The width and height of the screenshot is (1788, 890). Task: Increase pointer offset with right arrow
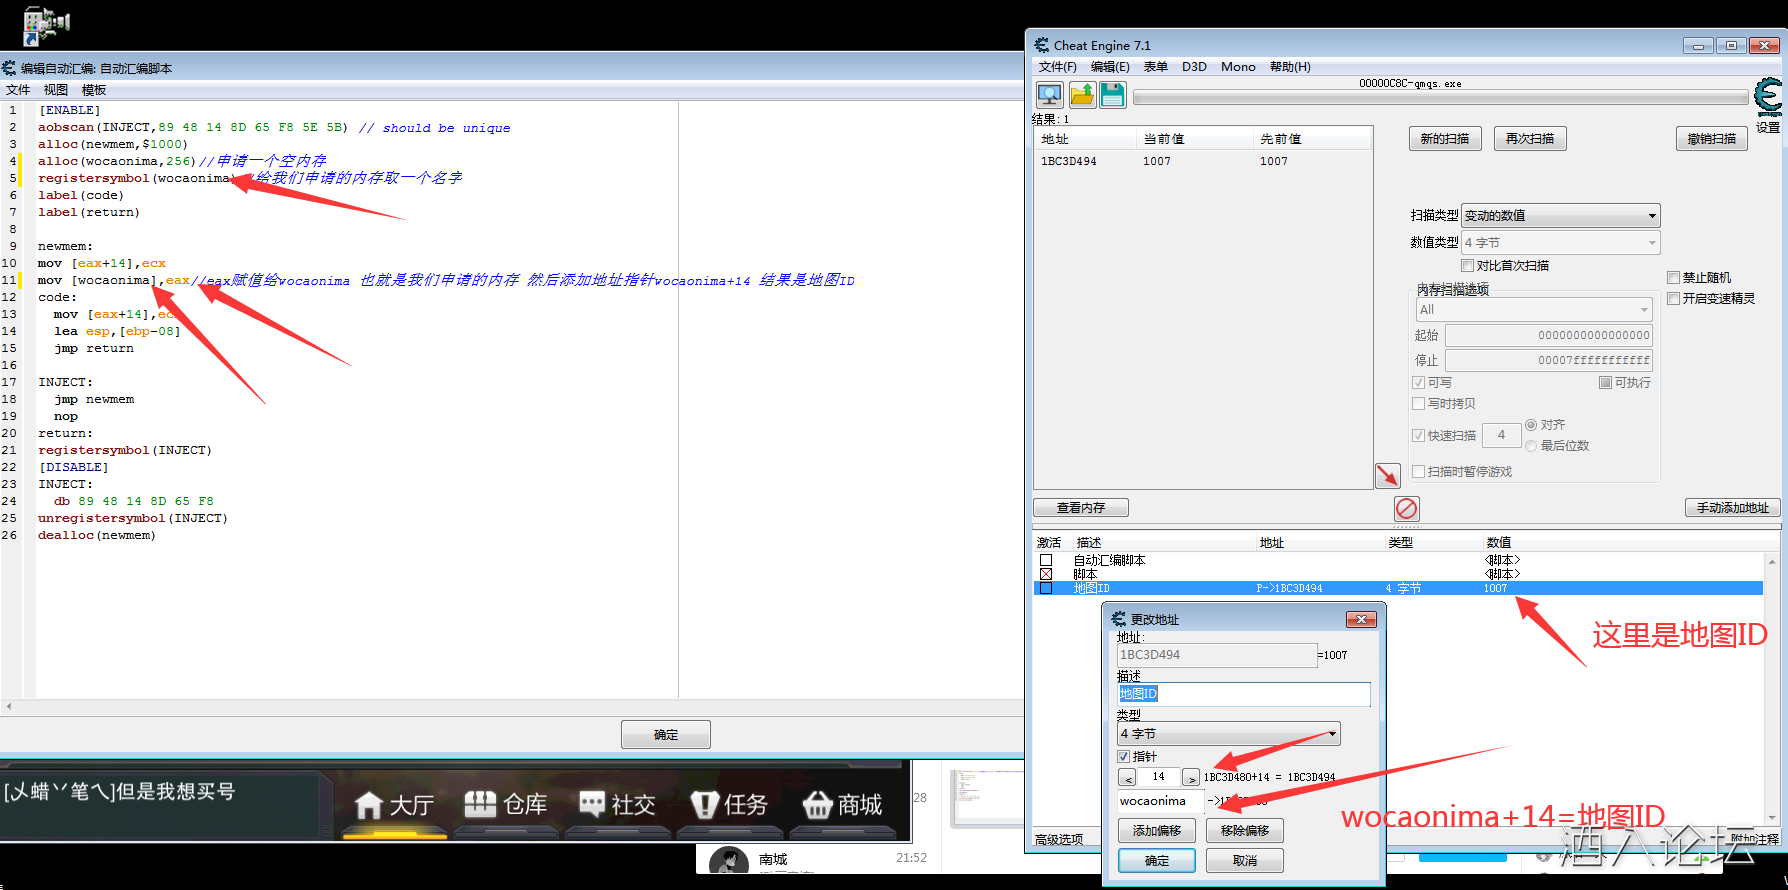tap(1191, 777)
